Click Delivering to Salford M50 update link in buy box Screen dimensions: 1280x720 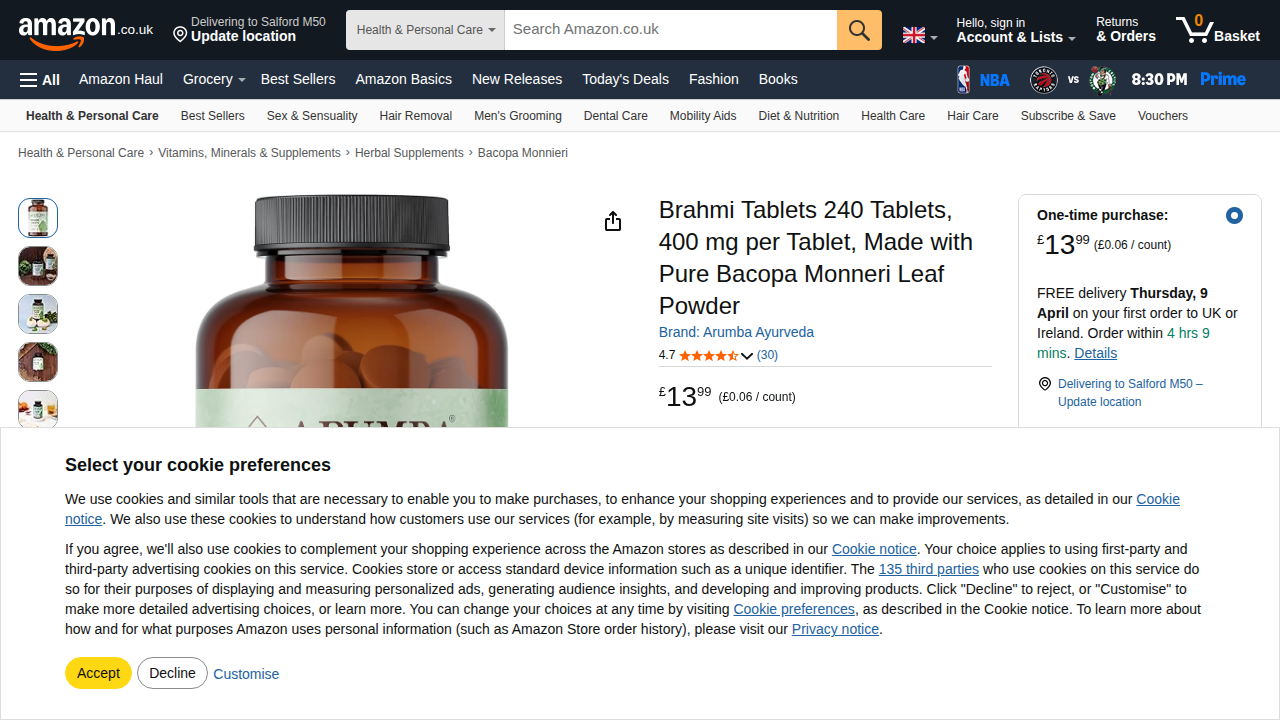1130,393
